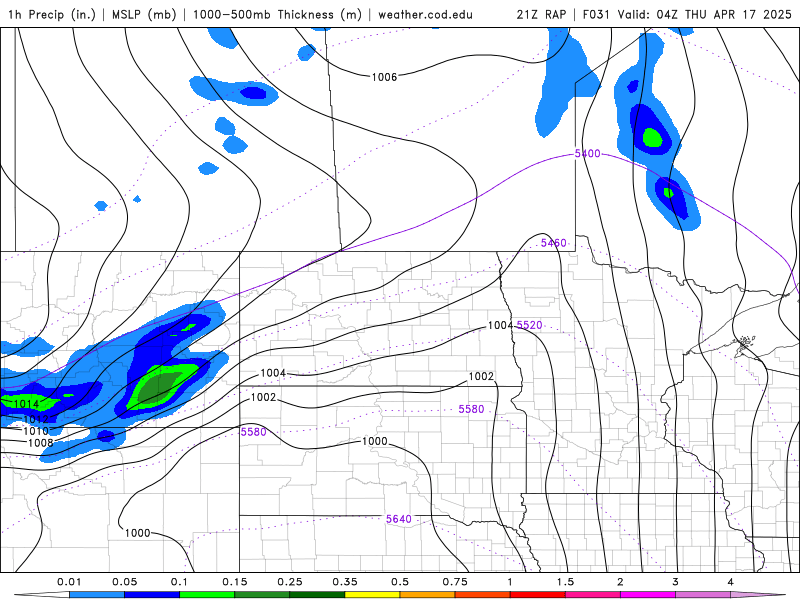Click the bright green 0.1 legend swatch

(x=207, y=595)
